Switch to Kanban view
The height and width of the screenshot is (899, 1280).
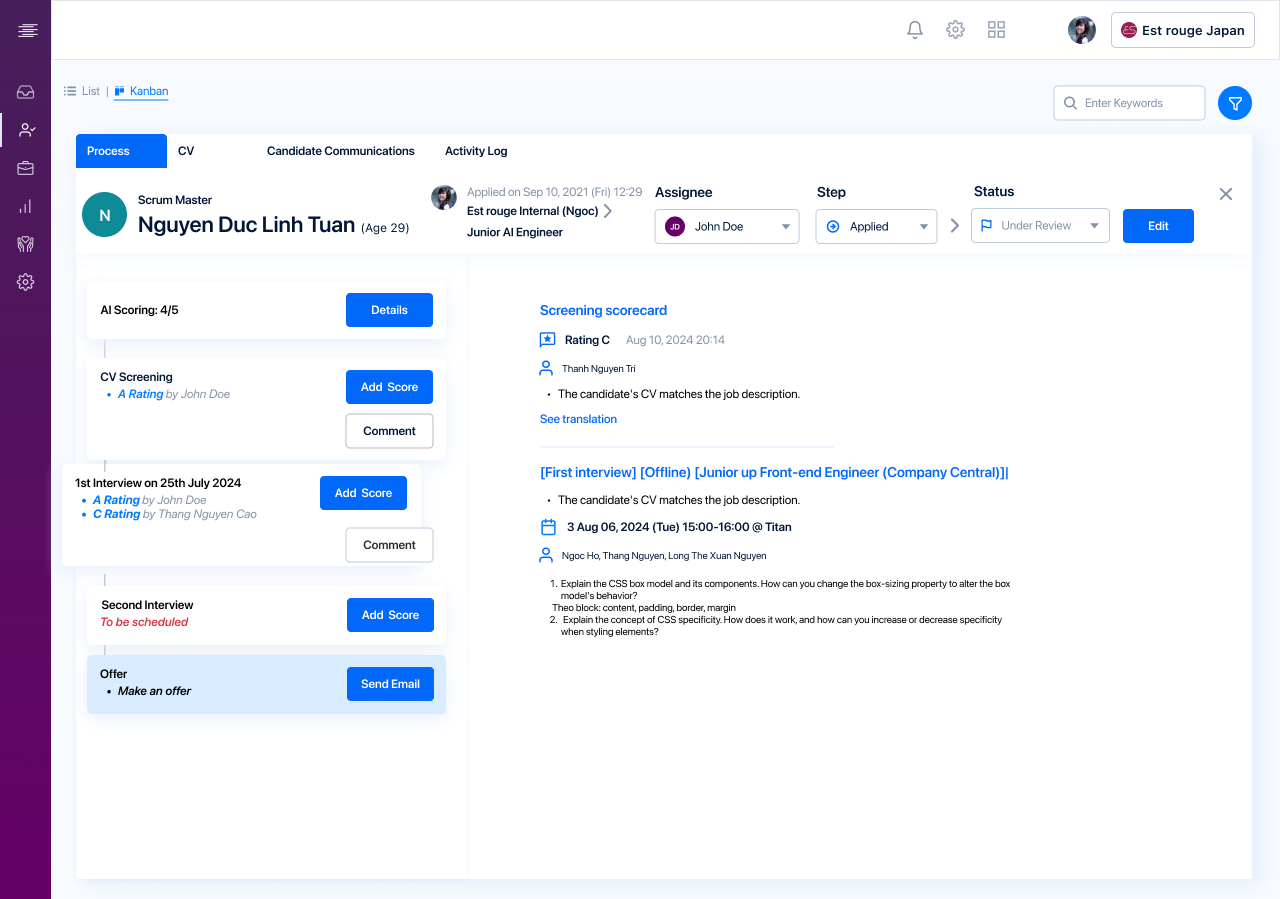tap(141, 91)
